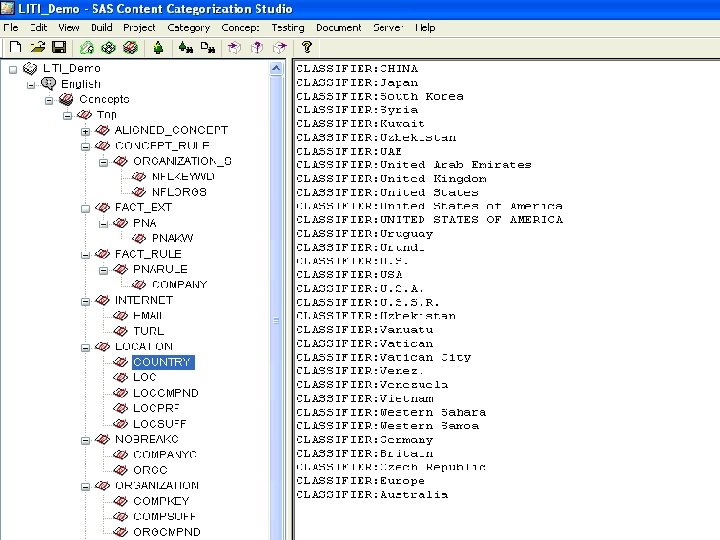This screenshot has height=540, width=720.
Task: Collapse the Top tree node
Action: pos(68,116)
